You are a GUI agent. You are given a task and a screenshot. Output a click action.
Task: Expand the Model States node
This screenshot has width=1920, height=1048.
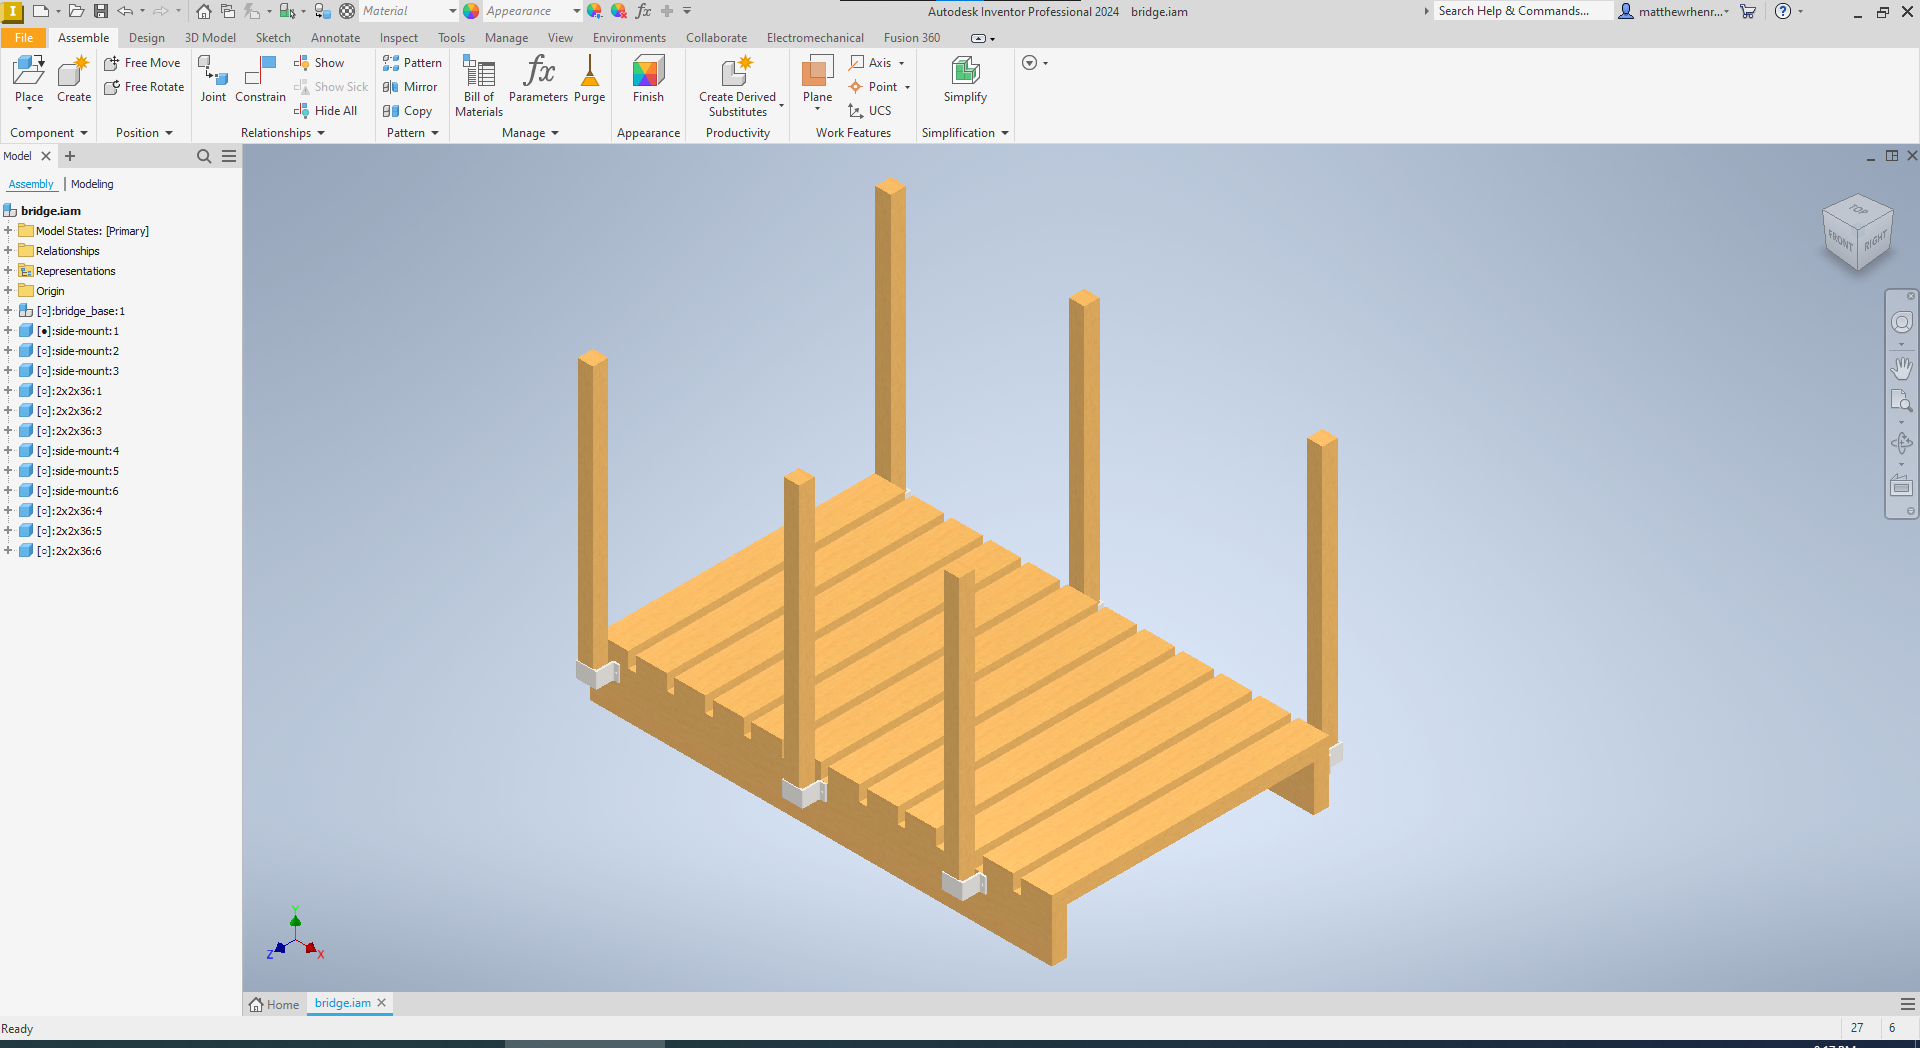8,231
